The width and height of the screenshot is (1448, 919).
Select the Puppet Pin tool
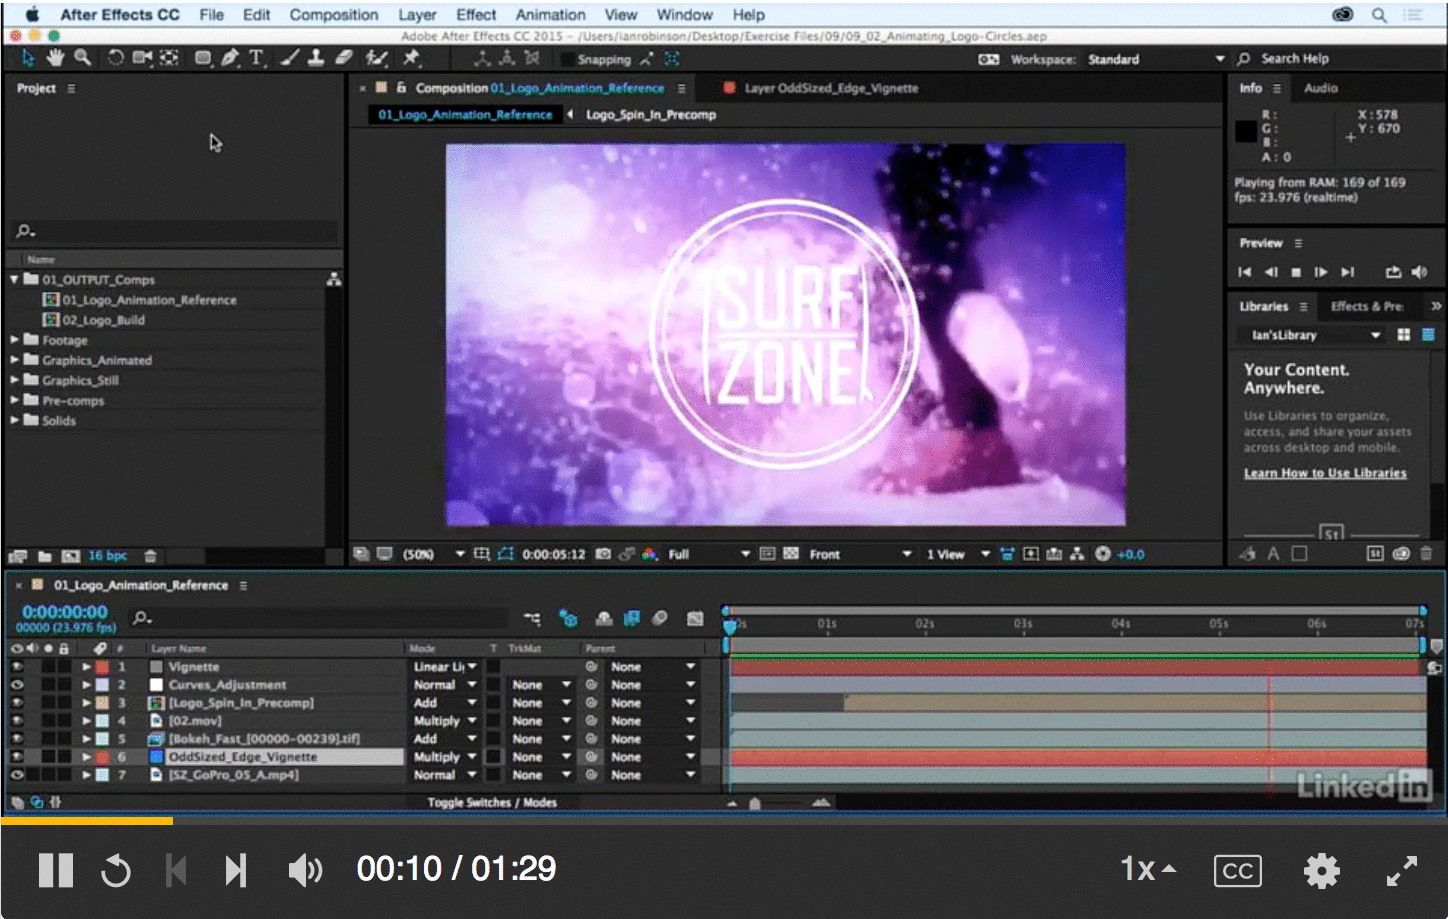[412, 58]
